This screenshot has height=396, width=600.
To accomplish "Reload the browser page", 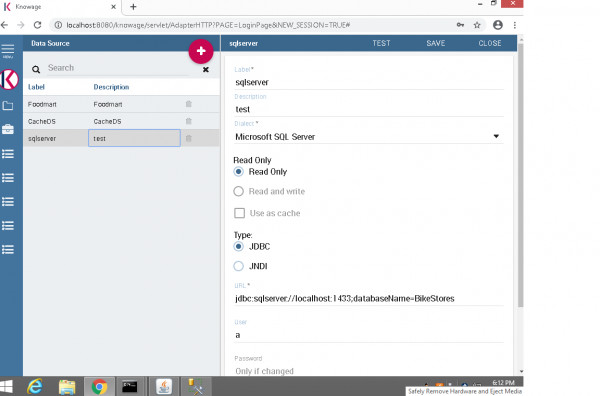I will [37, 25].
